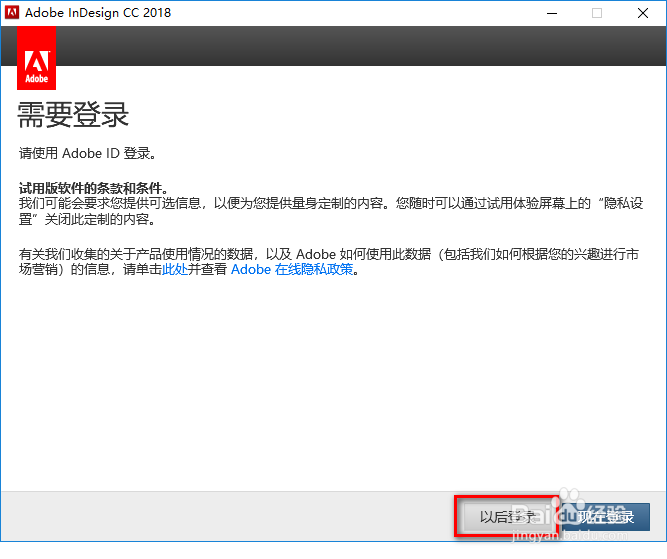Click the InDesign title bar app icon
The width and height of the screenshot is (667, 559).
pyautogui.click(x=12, y=12)
